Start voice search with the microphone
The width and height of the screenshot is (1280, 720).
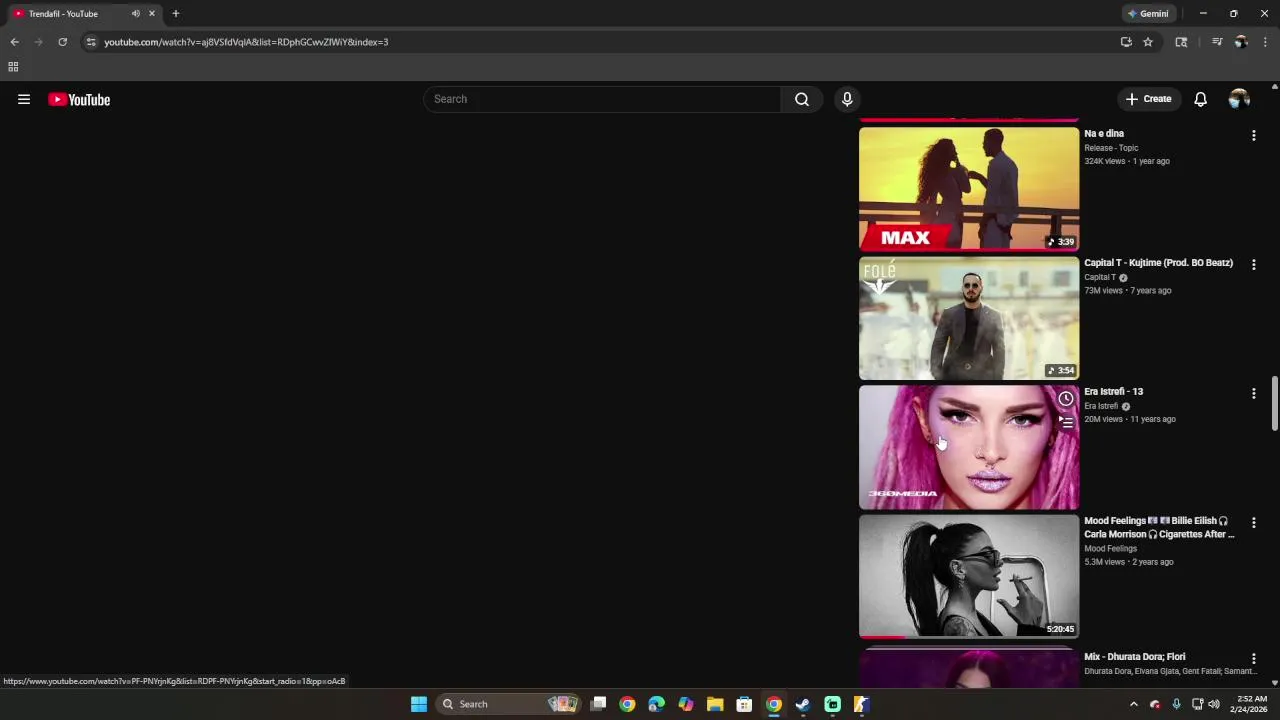[x=847, y=99]
